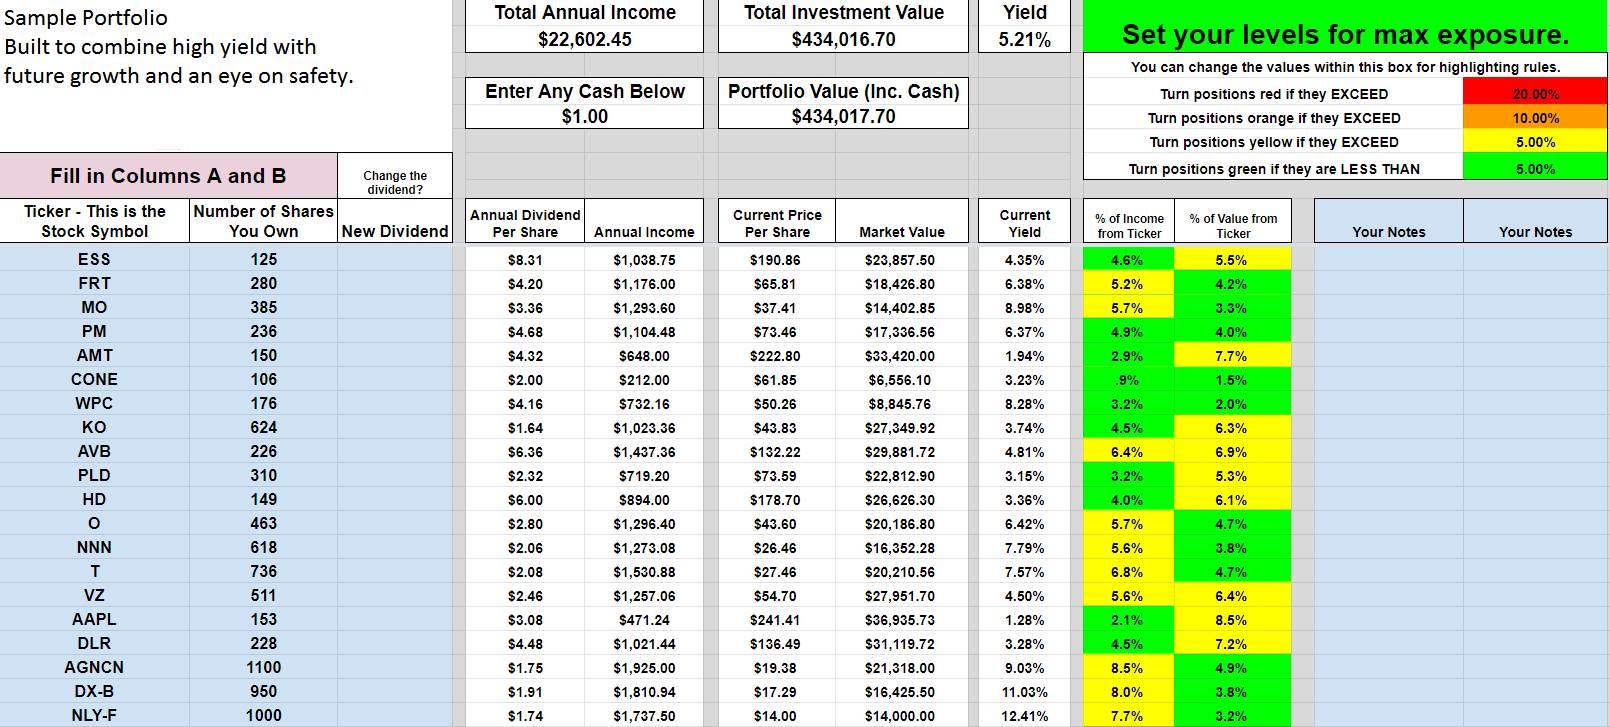The image size is (1610, 727).
Task: Select Portfolio Value amount $434,017.70
Action: (x=843, y=116)
